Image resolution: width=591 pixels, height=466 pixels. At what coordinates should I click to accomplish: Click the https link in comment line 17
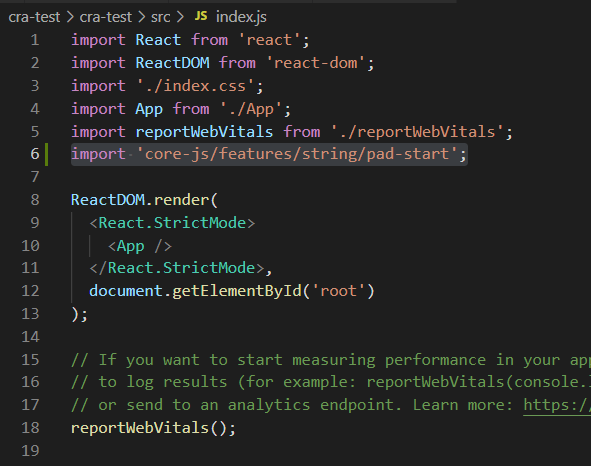[557, 405]
